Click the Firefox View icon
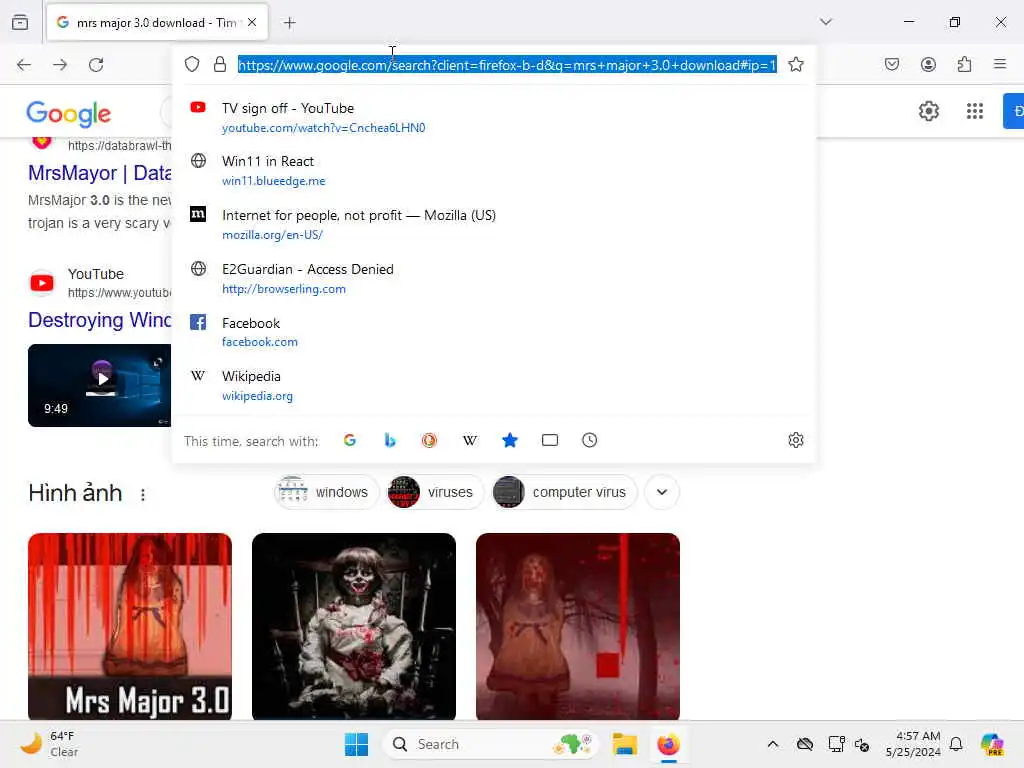 point(20,22)
